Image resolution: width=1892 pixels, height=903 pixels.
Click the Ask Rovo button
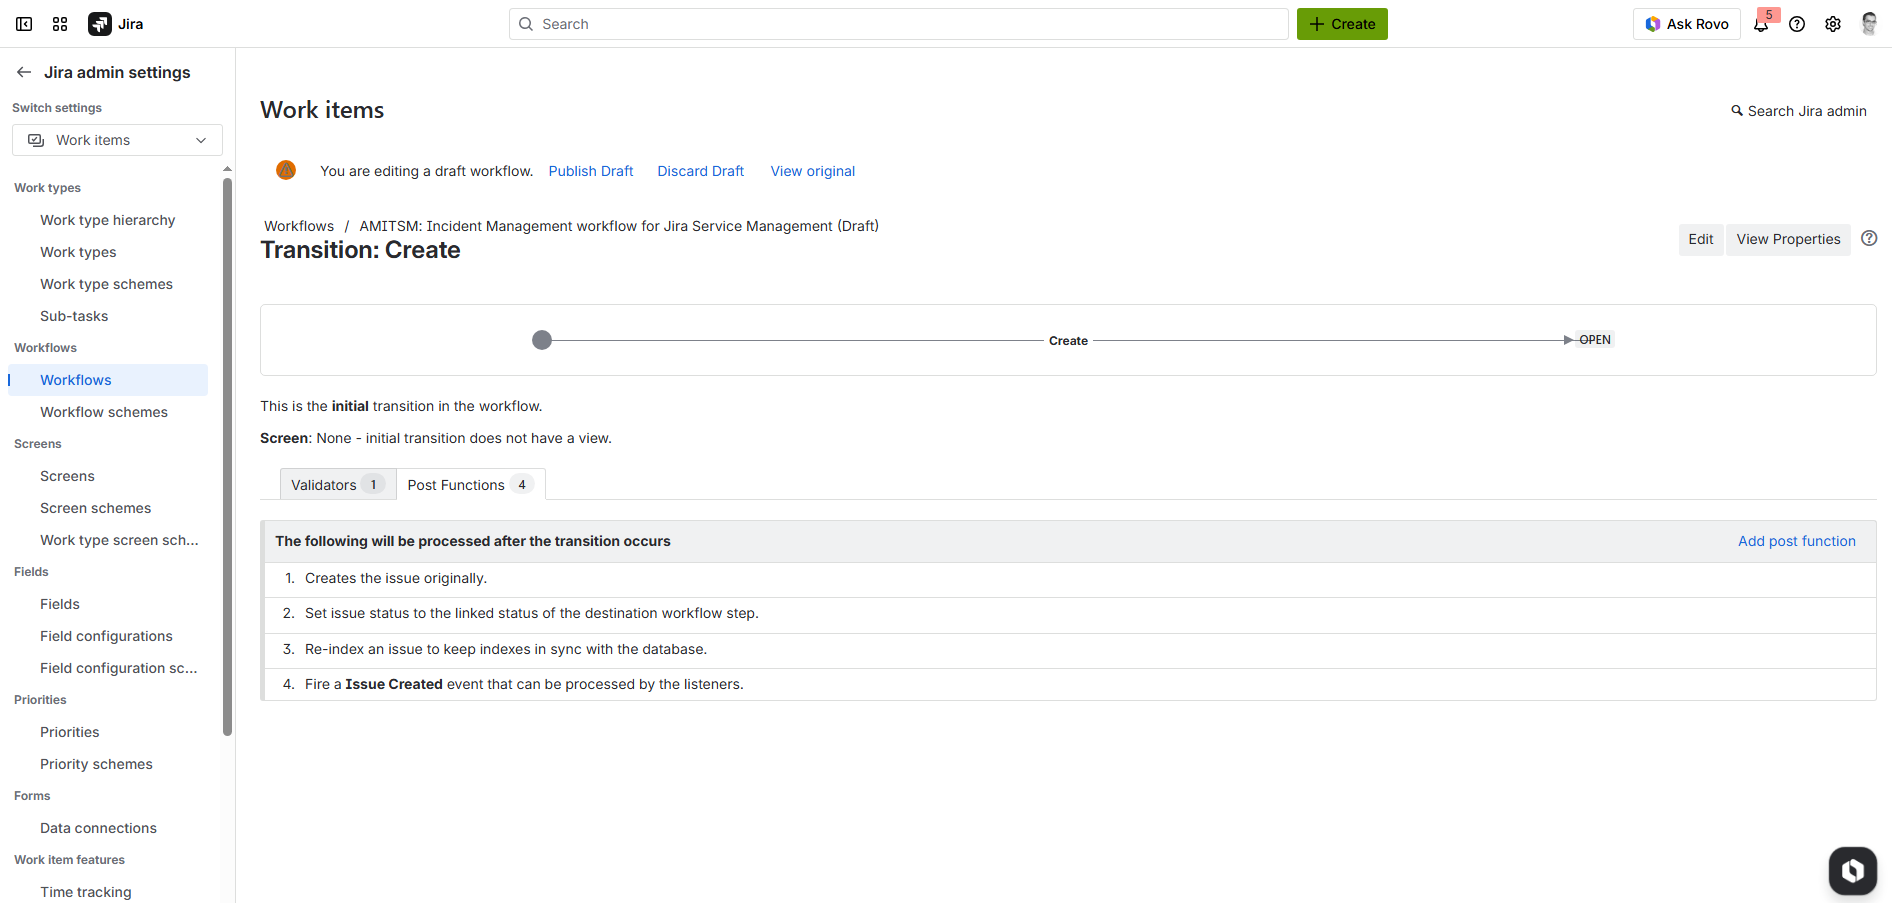pyautogui.click(x=1687, y=24)
